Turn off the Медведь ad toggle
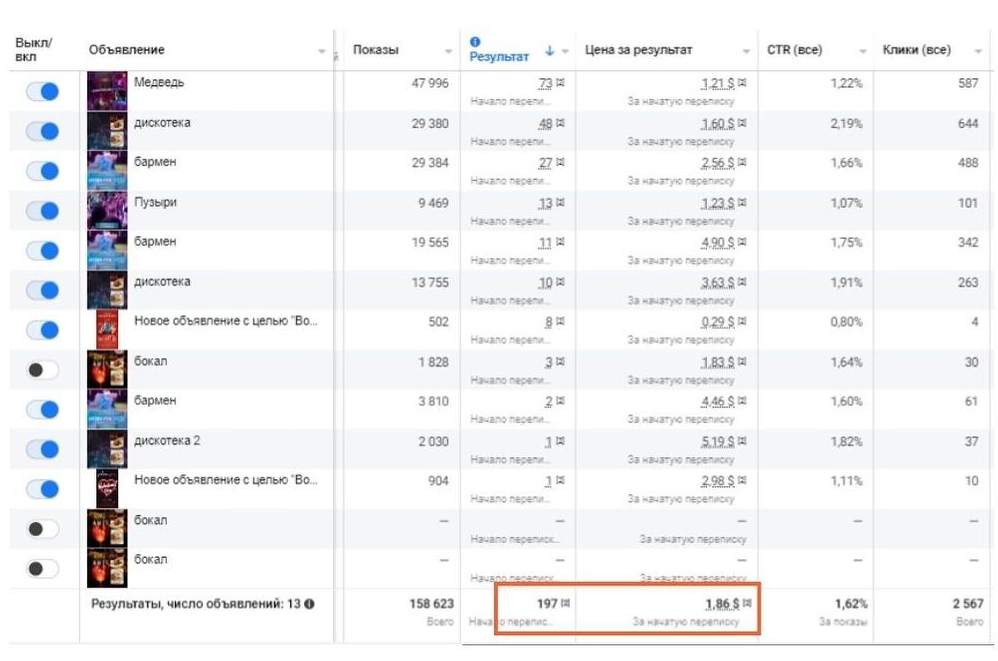This screenshot has height=661, width=998. pyautogui.click(x=42, y=91)
